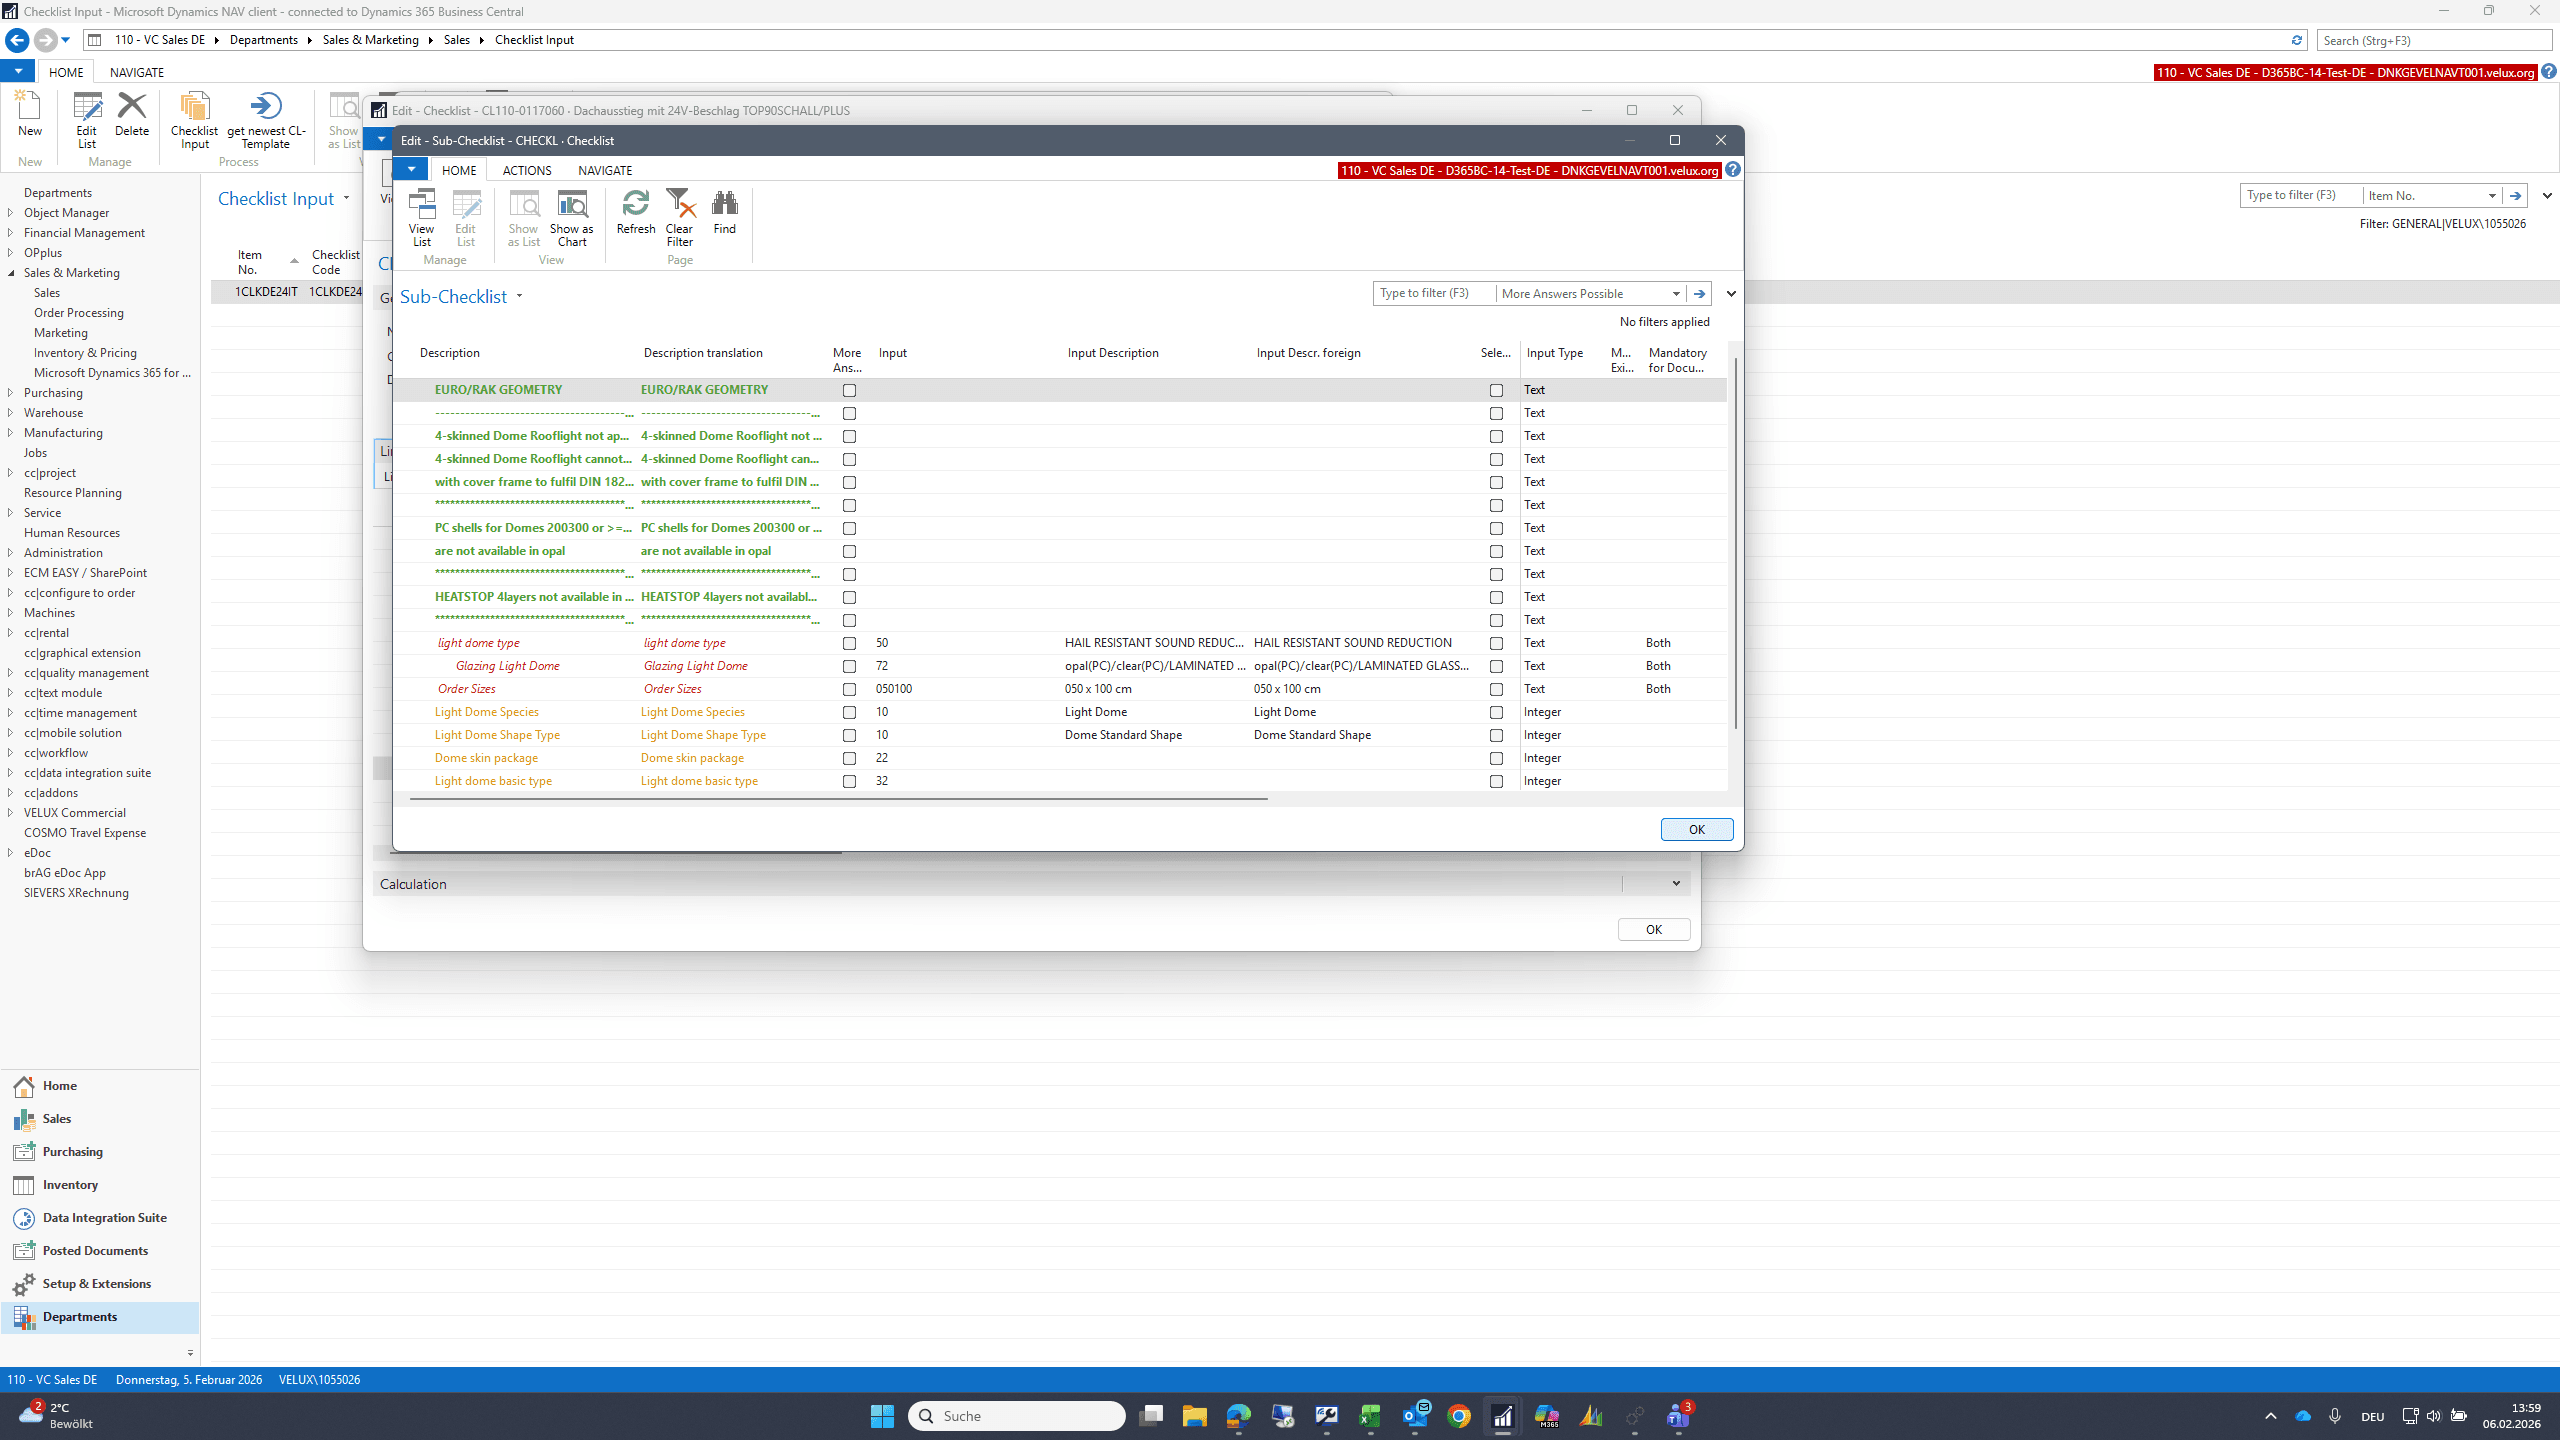Toggle Selected checkbox for Order Sizes row
The image size is (2560, 1440).
coord(1496,689)
